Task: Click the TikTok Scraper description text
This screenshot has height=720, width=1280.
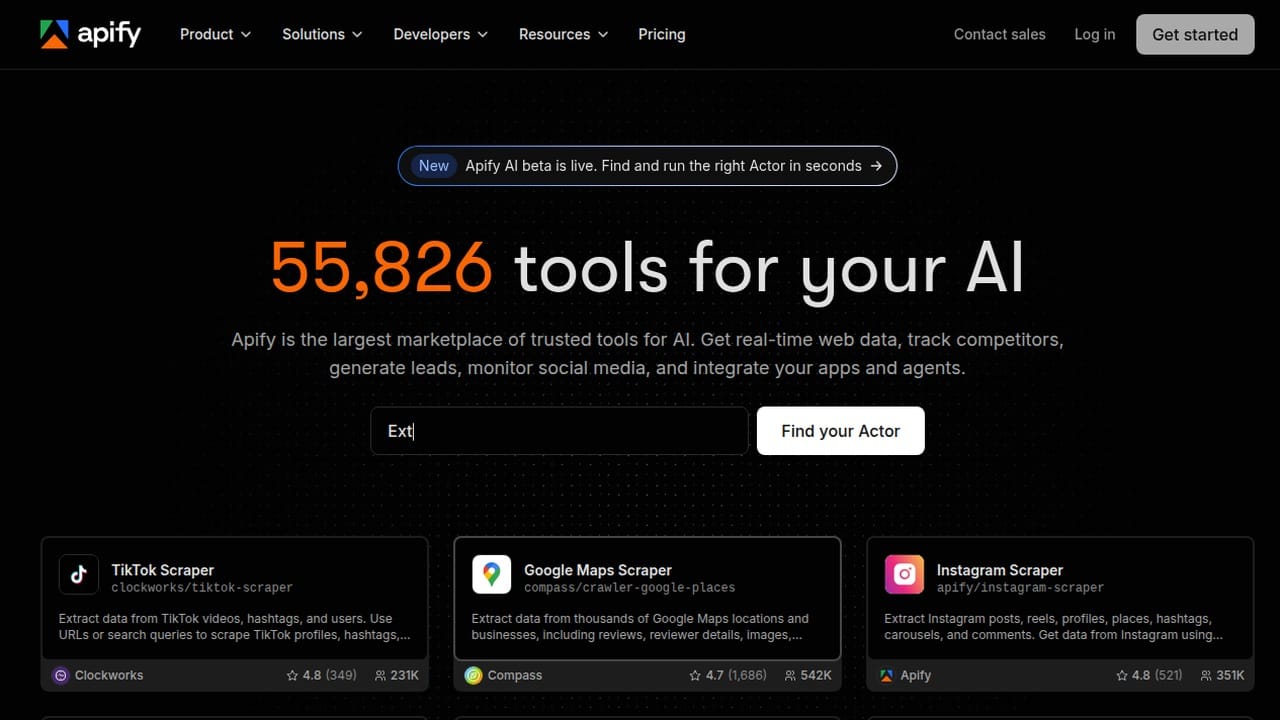Action: point(235,627)
